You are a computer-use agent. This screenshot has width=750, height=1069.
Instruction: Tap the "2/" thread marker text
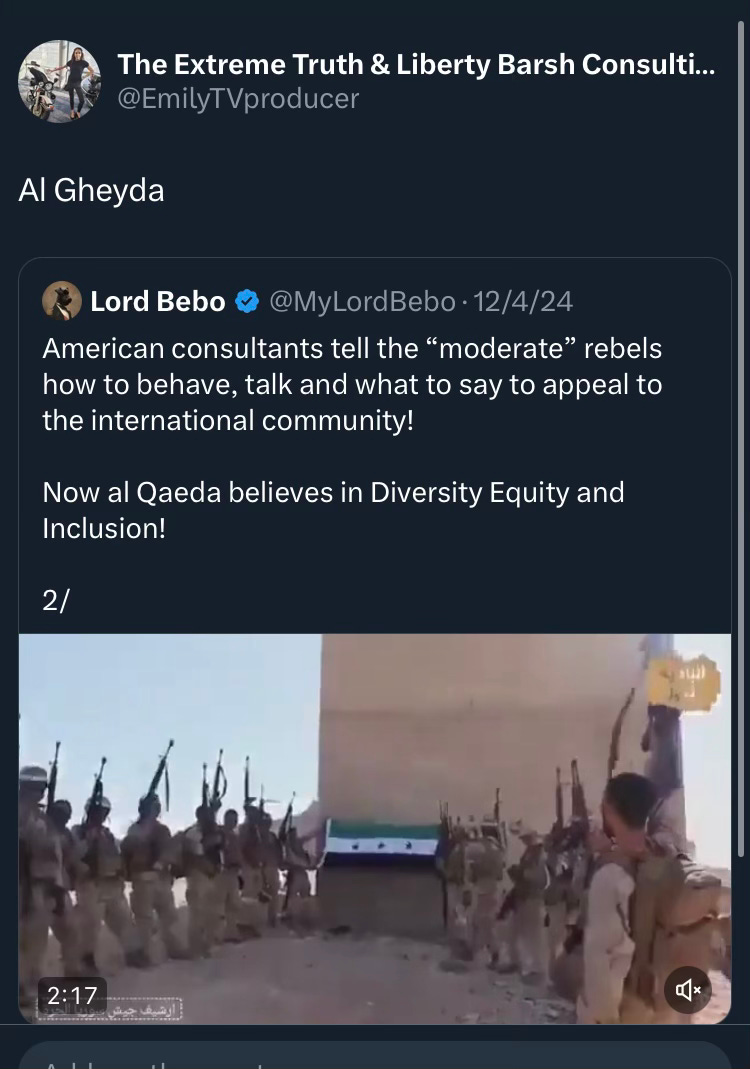coord(56,600)
